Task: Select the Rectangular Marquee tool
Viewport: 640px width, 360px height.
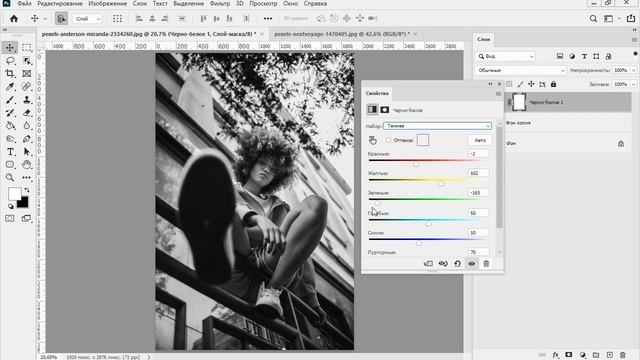Action: pyautogui.click(x=27, y=47)
